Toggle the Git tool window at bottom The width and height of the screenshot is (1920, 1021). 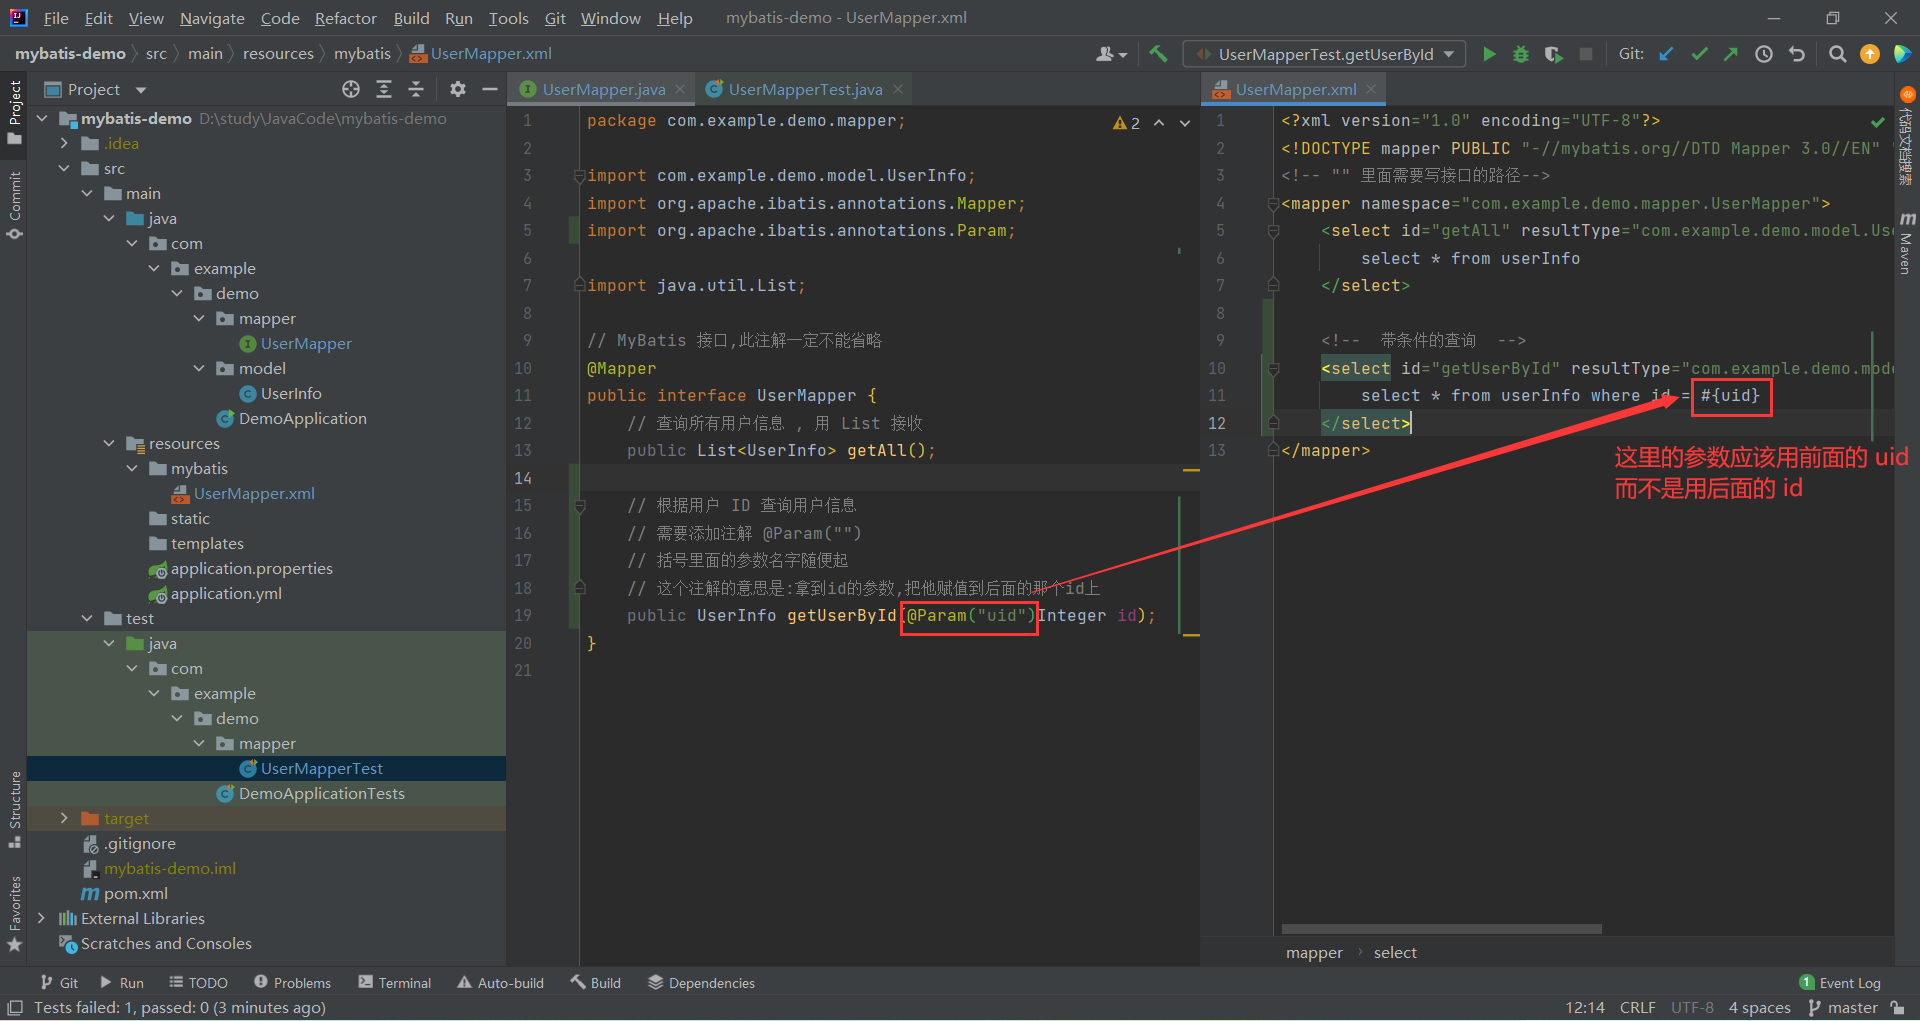pyautogui.click(x=59, y=983)
